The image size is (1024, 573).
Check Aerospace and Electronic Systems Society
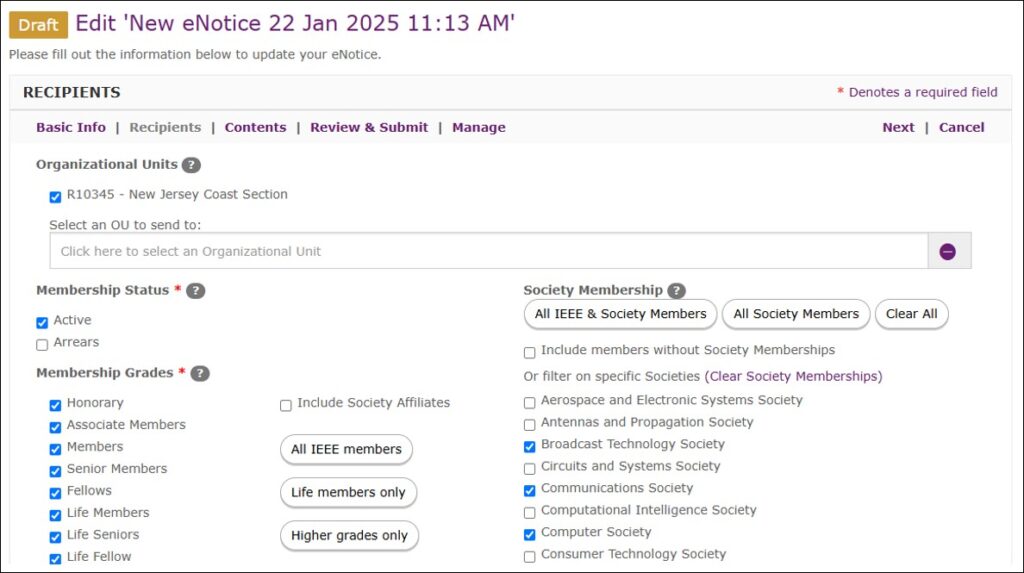coord(530,402)
